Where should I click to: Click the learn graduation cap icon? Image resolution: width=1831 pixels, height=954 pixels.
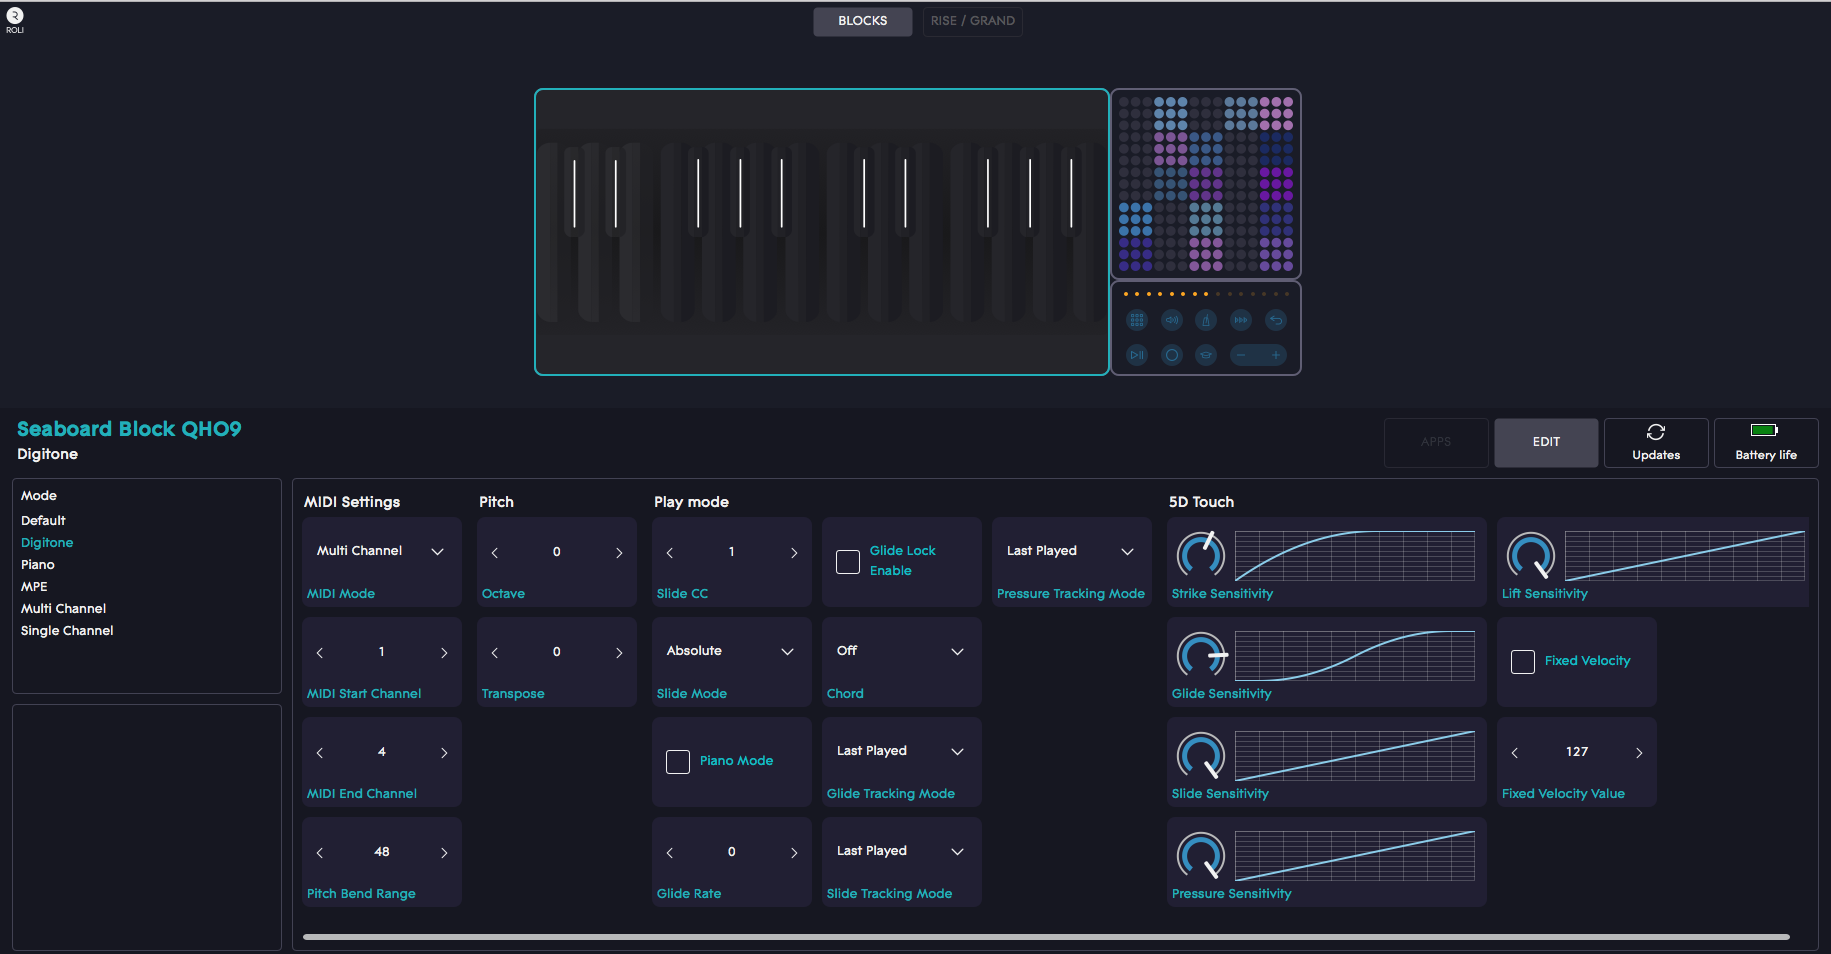1206,355
